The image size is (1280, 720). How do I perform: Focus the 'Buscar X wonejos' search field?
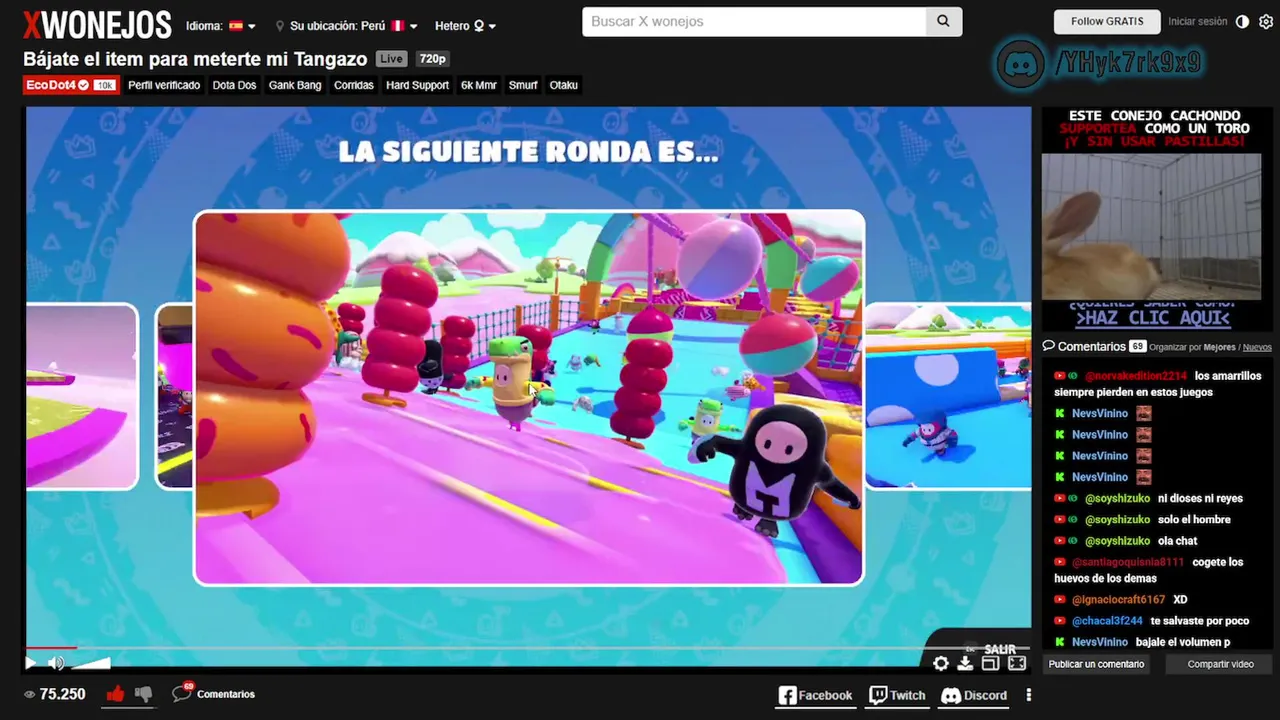tap(754, 21)
